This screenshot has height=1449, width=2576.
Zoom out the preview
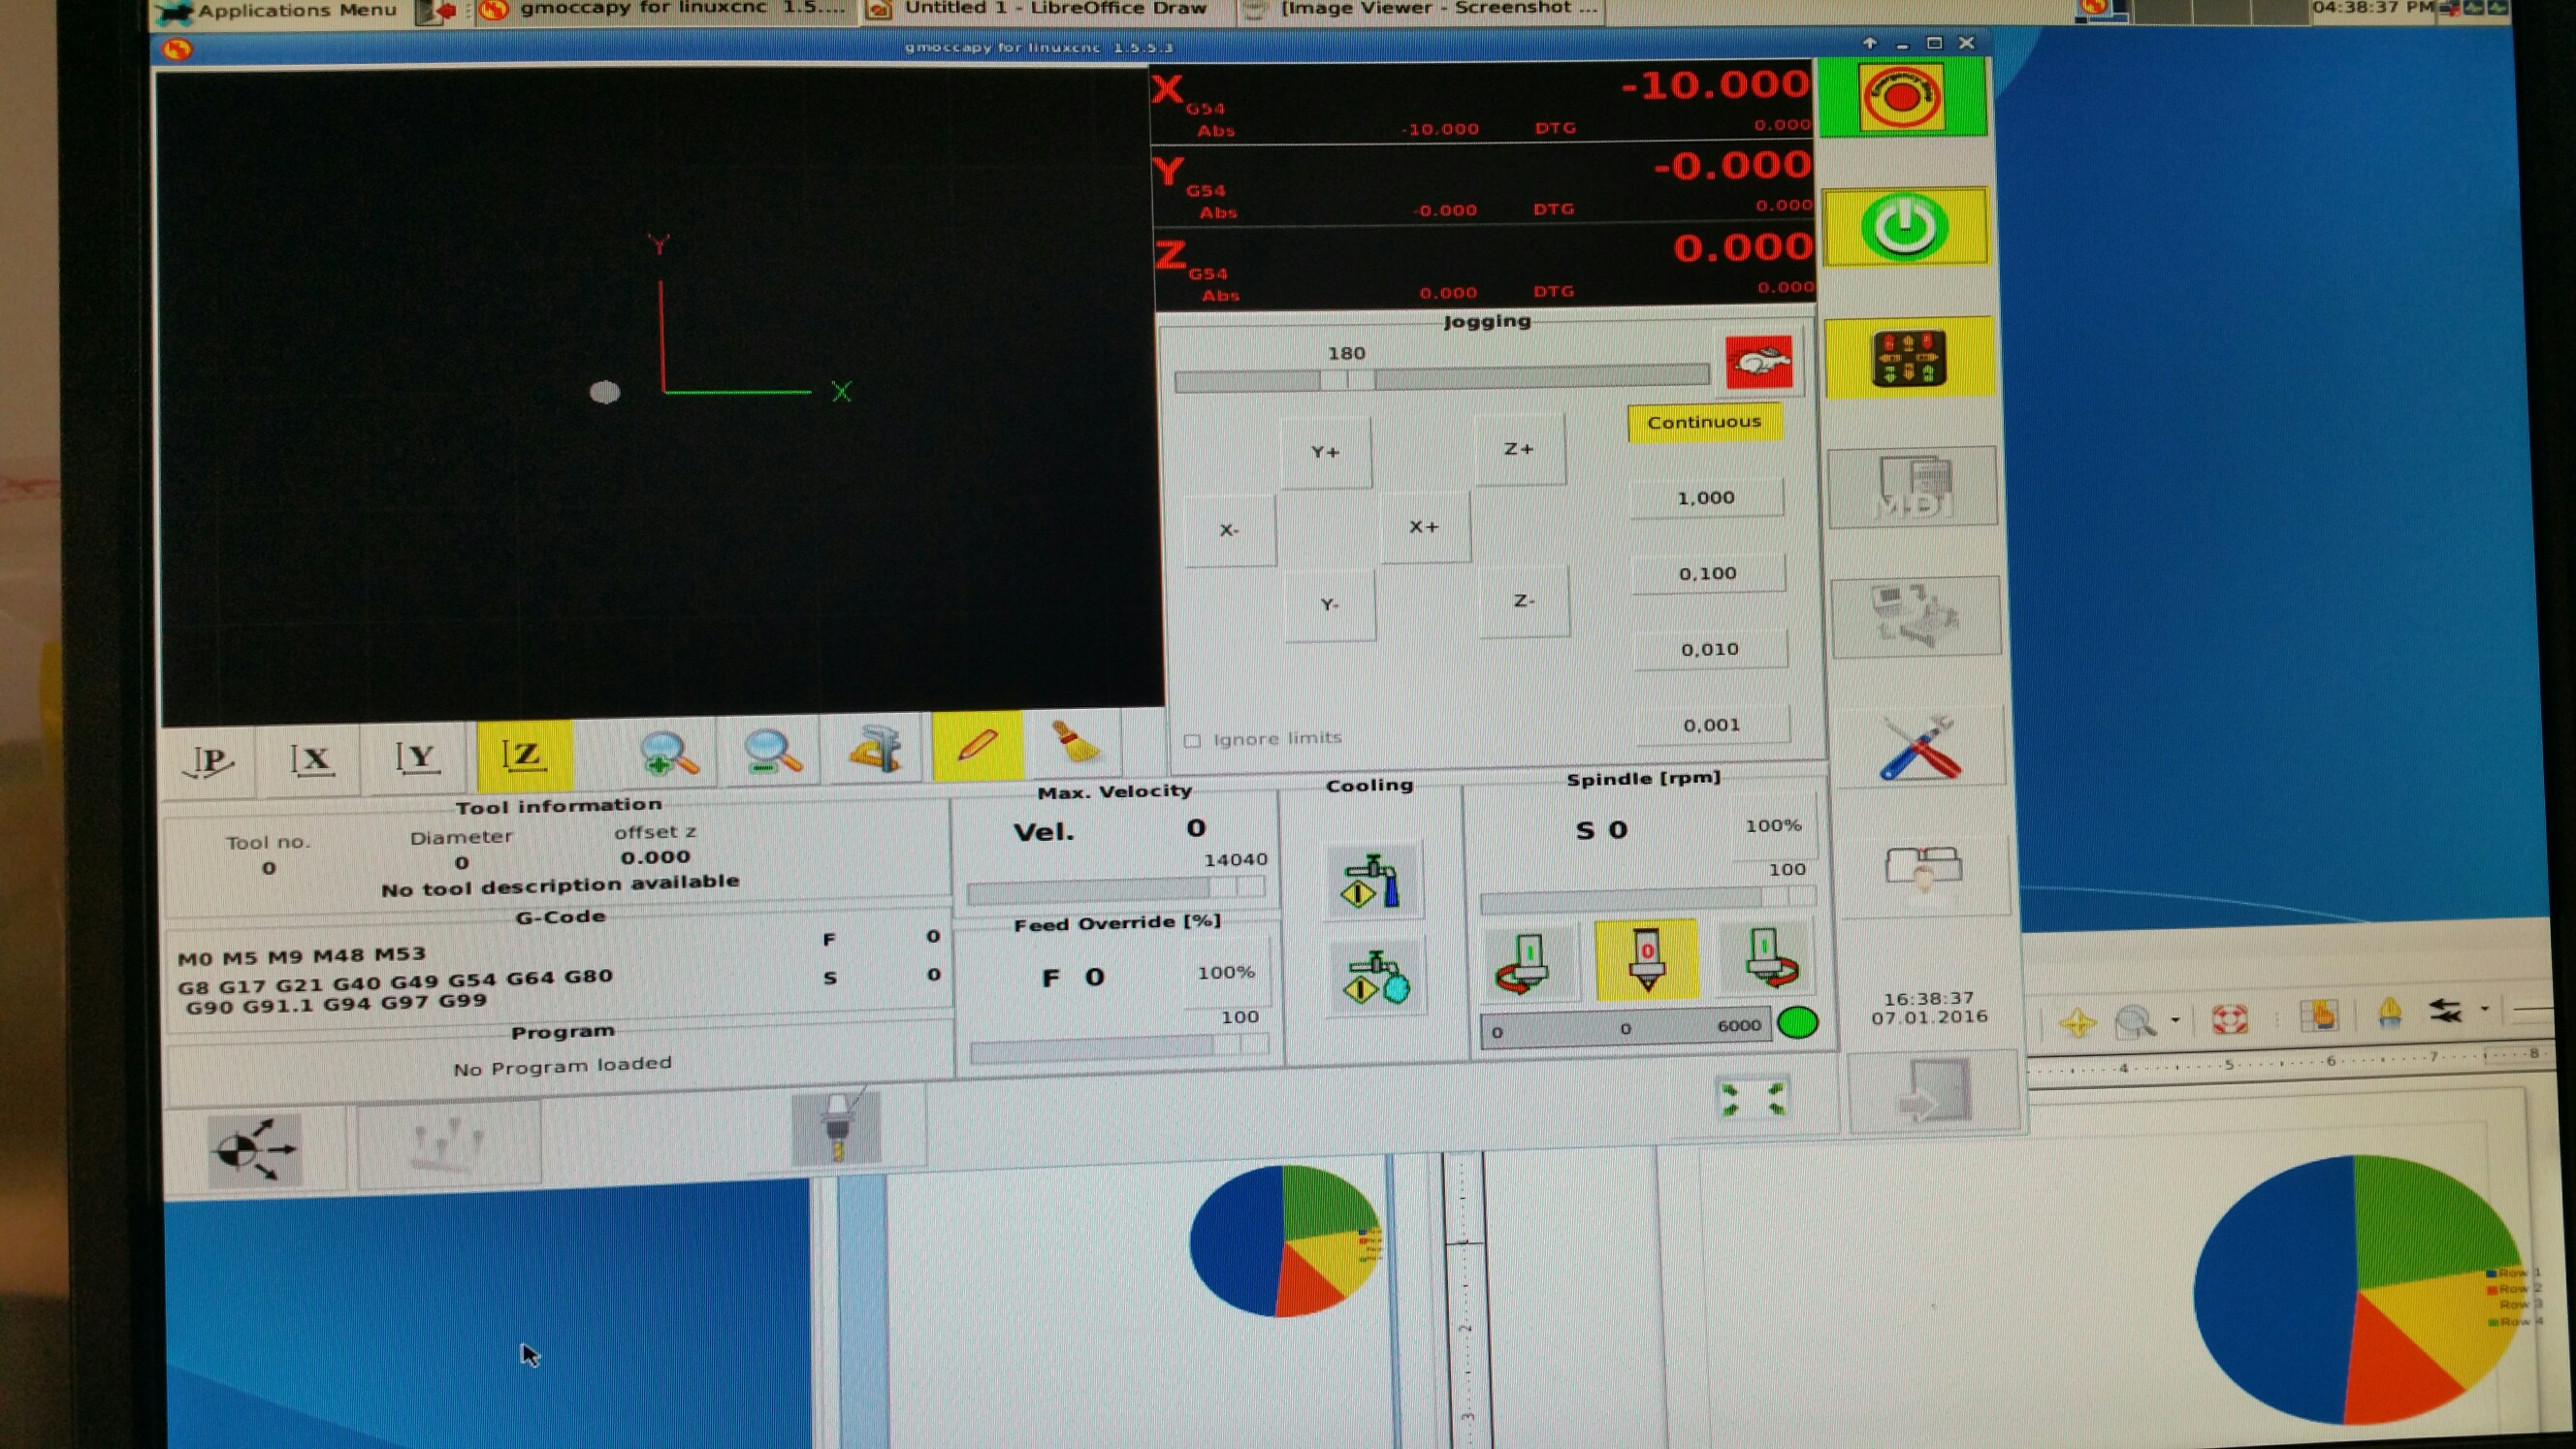(x=773, y=751)
